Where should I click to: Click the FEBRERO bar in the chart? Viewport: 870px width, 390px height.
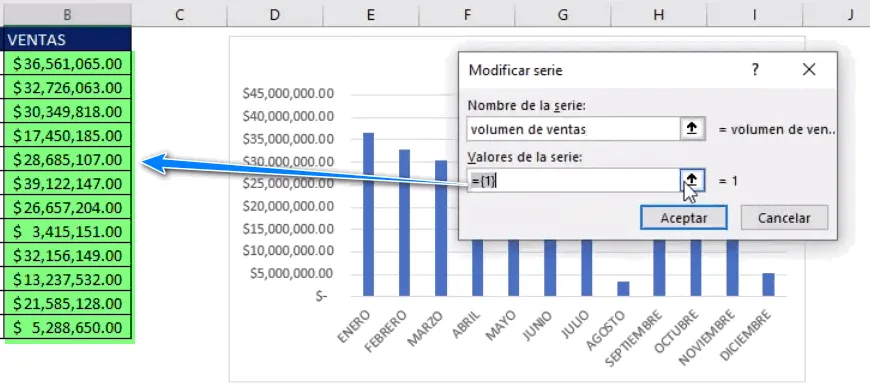404,222
